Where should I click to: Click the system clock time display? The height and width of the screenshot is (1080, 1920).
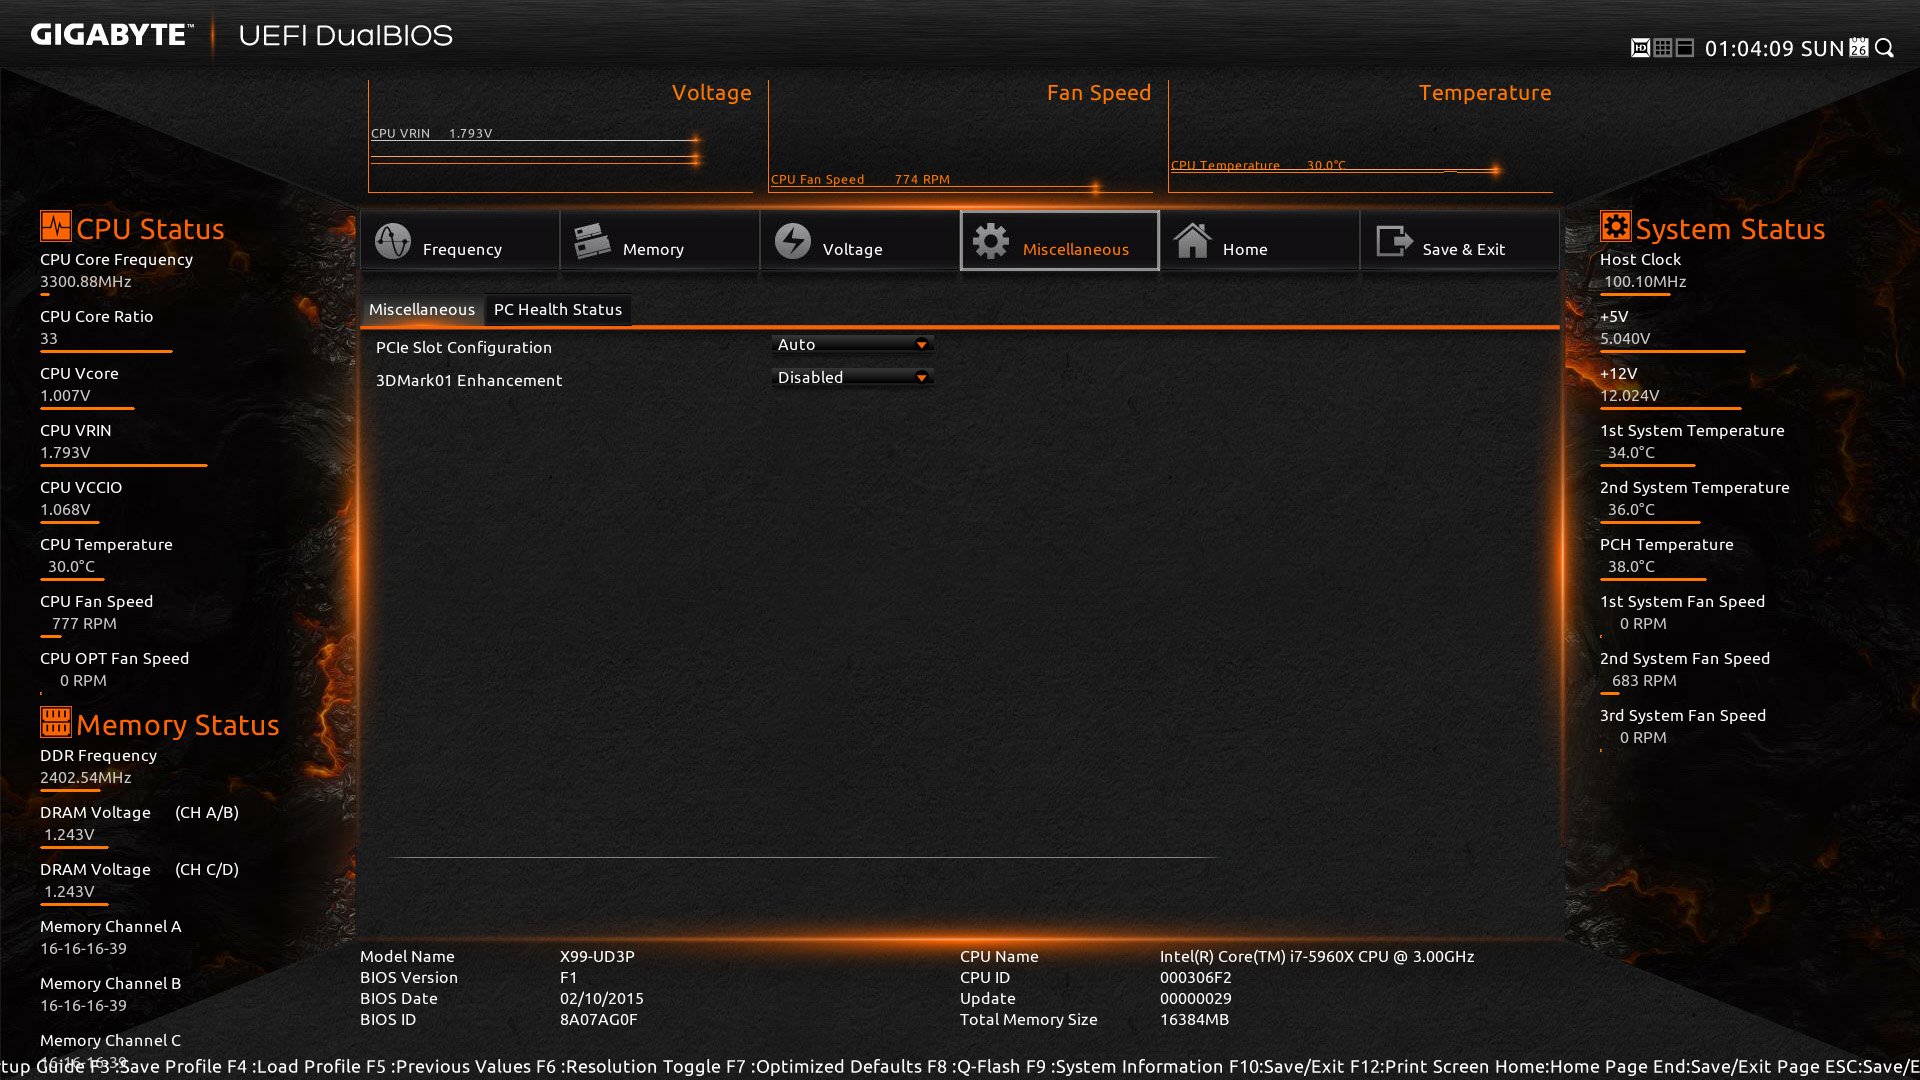pyautogui.click(x=1749, y=49)
